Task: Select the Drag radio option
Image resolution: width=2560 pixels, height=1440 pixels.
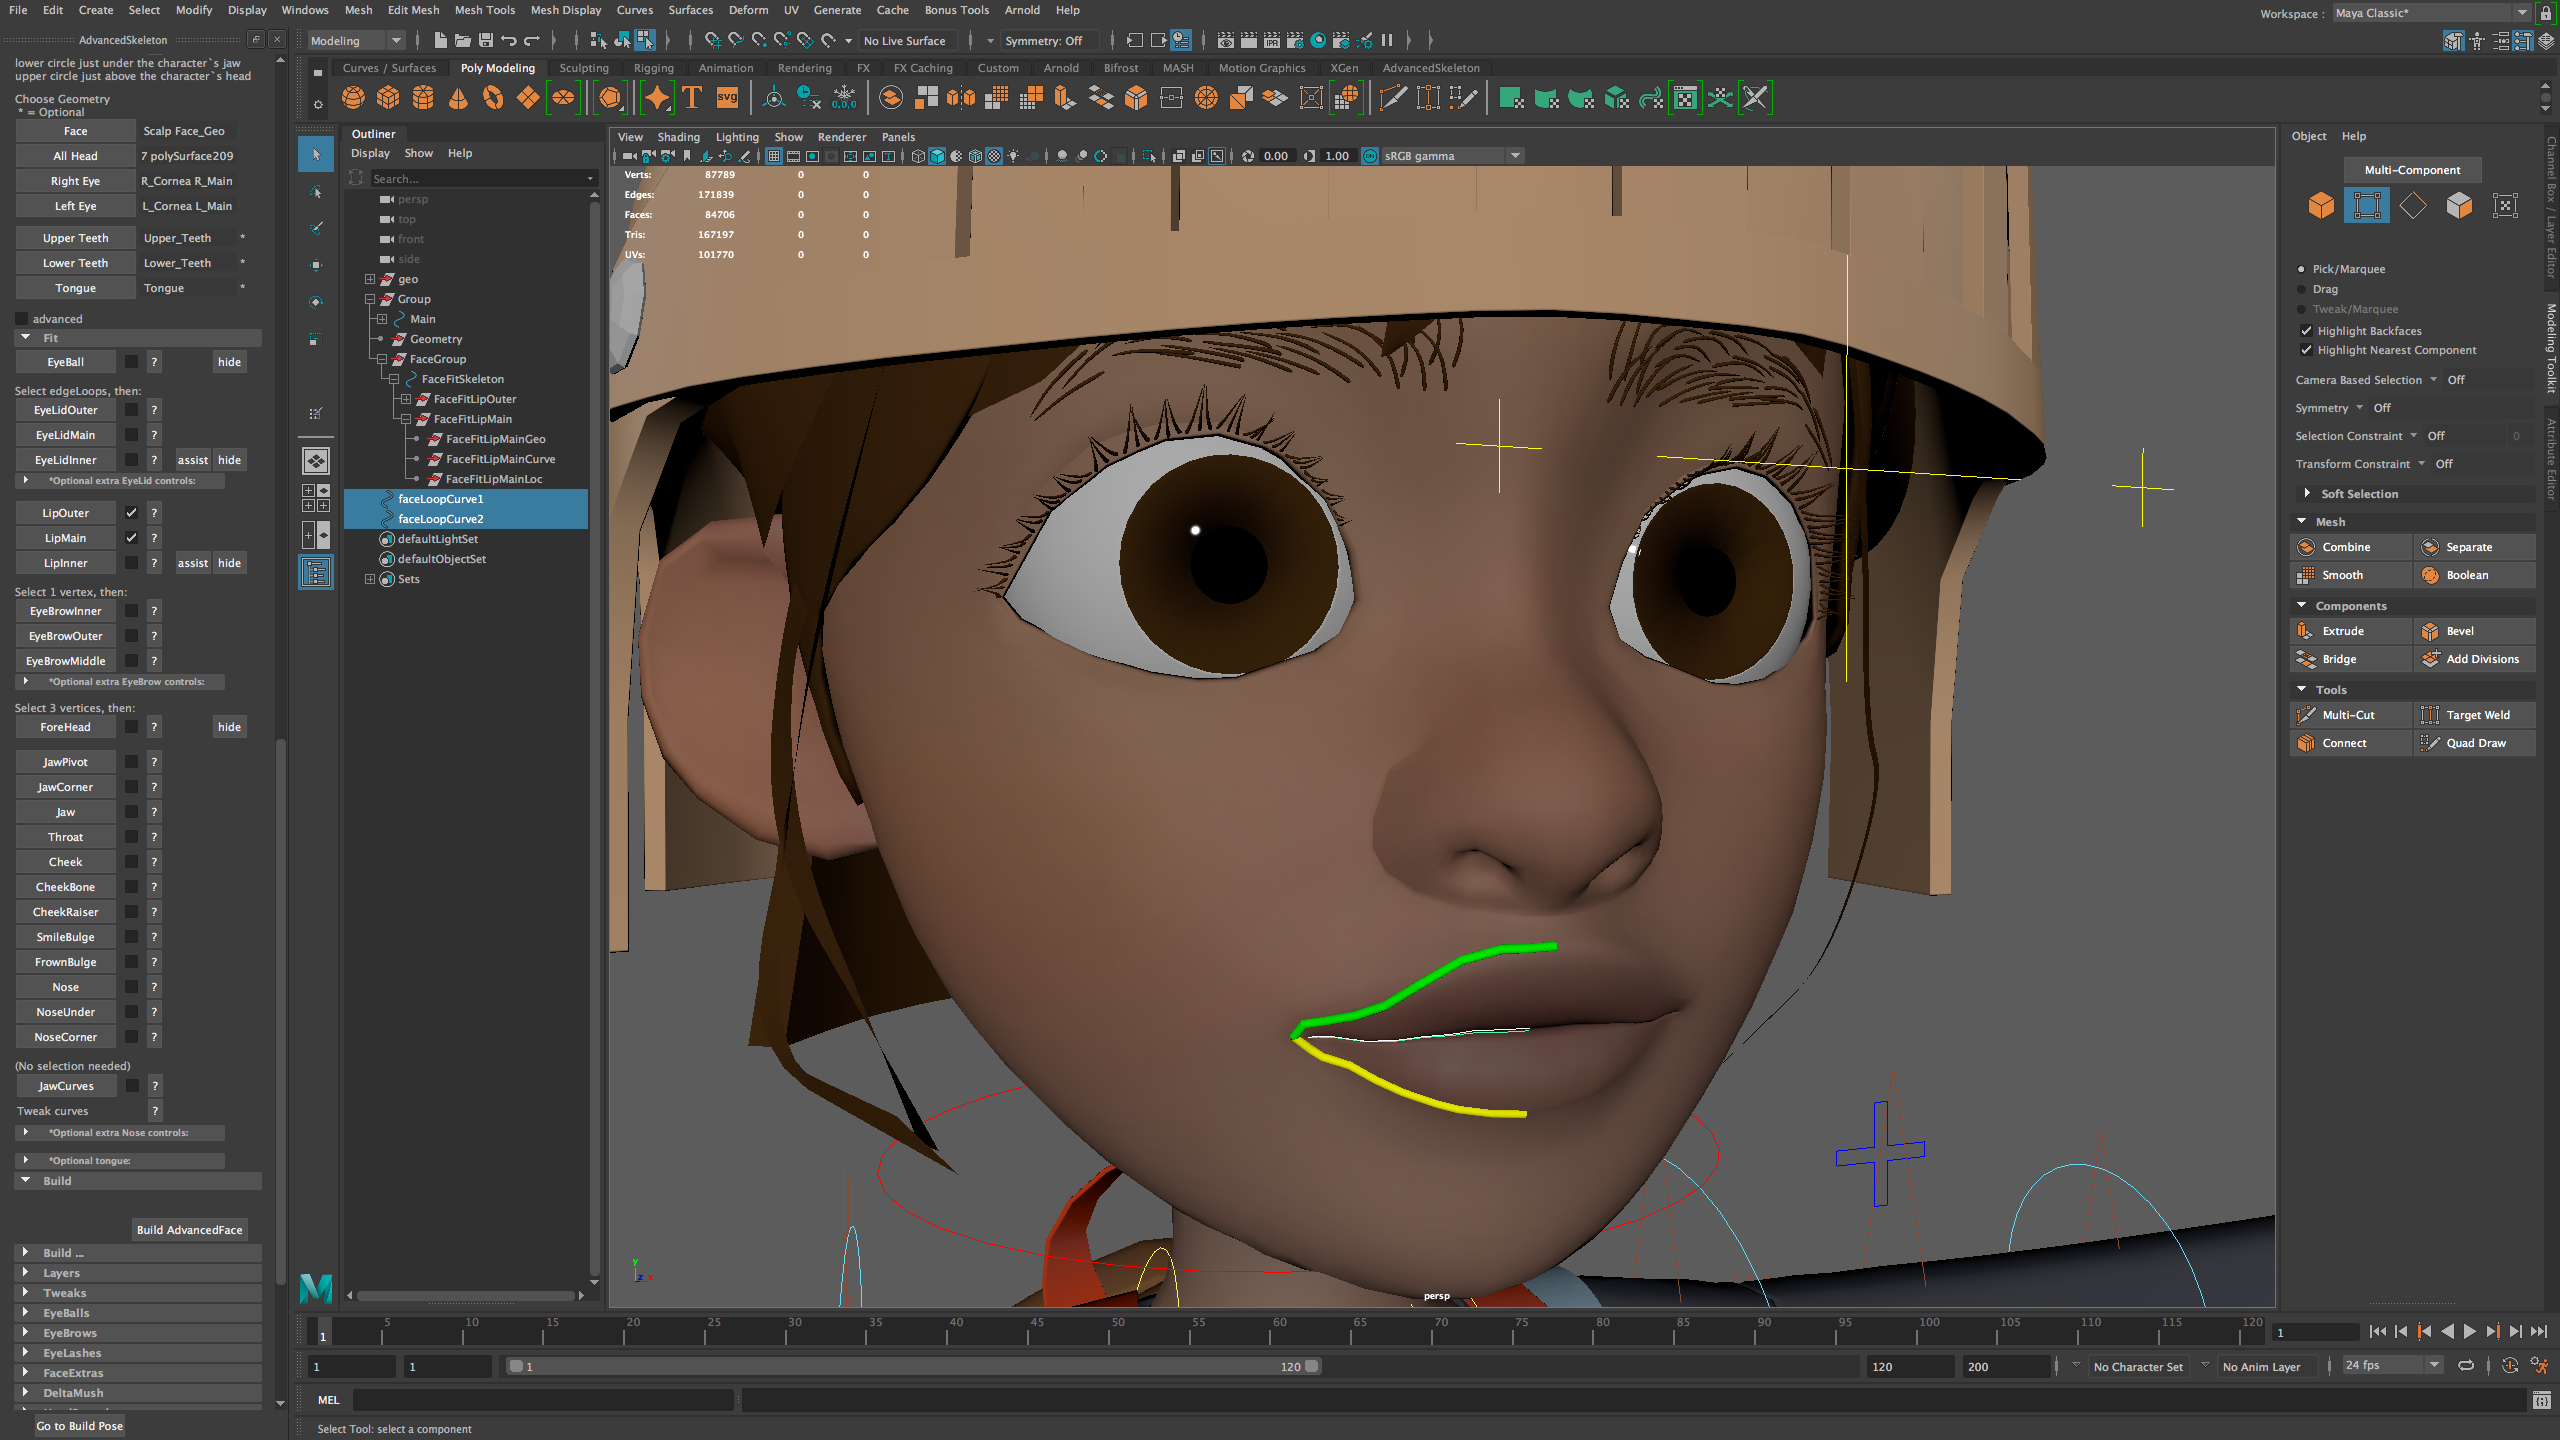Action: 2301,289
